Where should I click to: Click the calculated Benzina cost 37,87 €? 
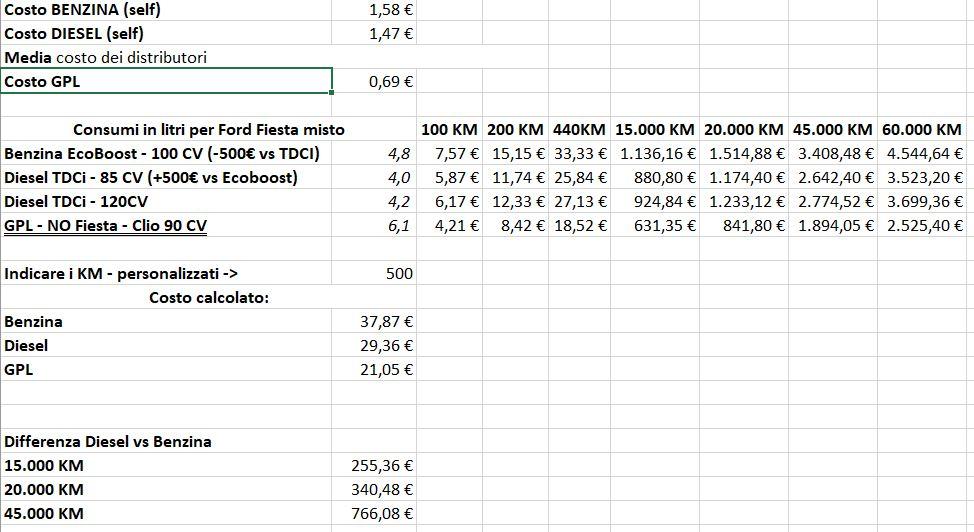coord(374,322)
